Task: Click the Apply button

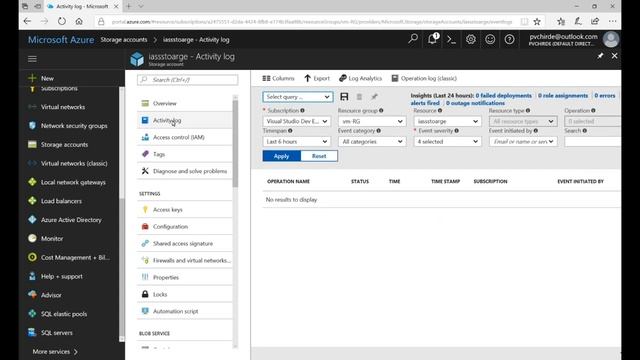Action: click(282, 156)
